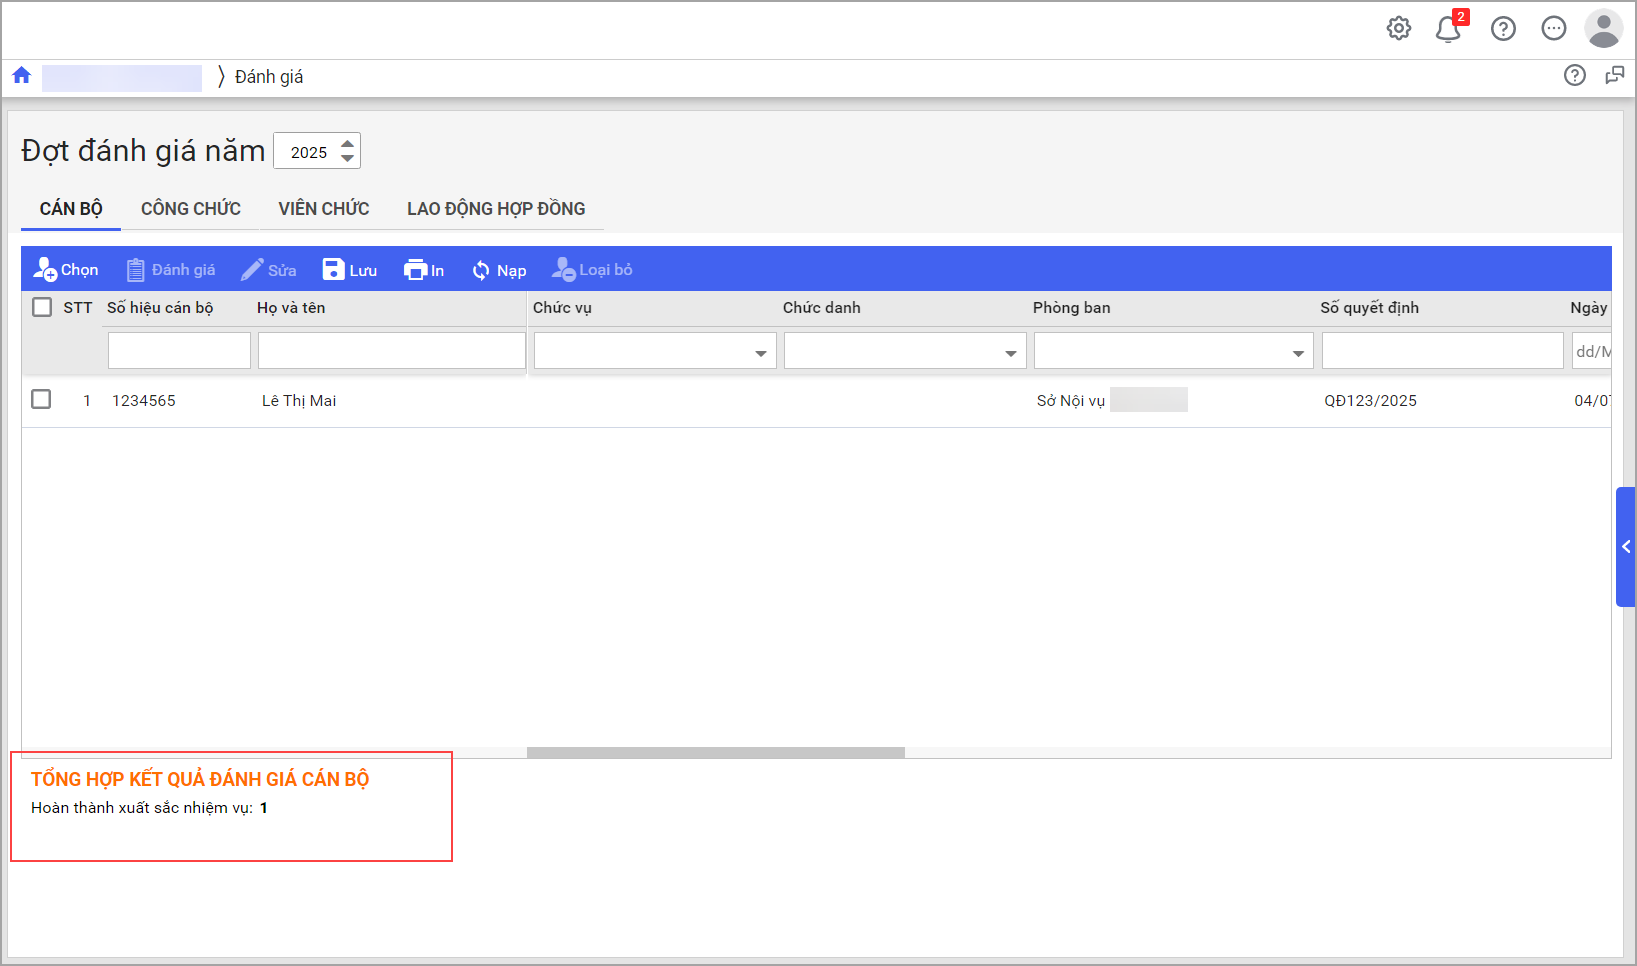The width and height of the screenshot is (1637, 966).
Task: Switch to the CÔNG CHỨC tab
Action: coord(190,209)
